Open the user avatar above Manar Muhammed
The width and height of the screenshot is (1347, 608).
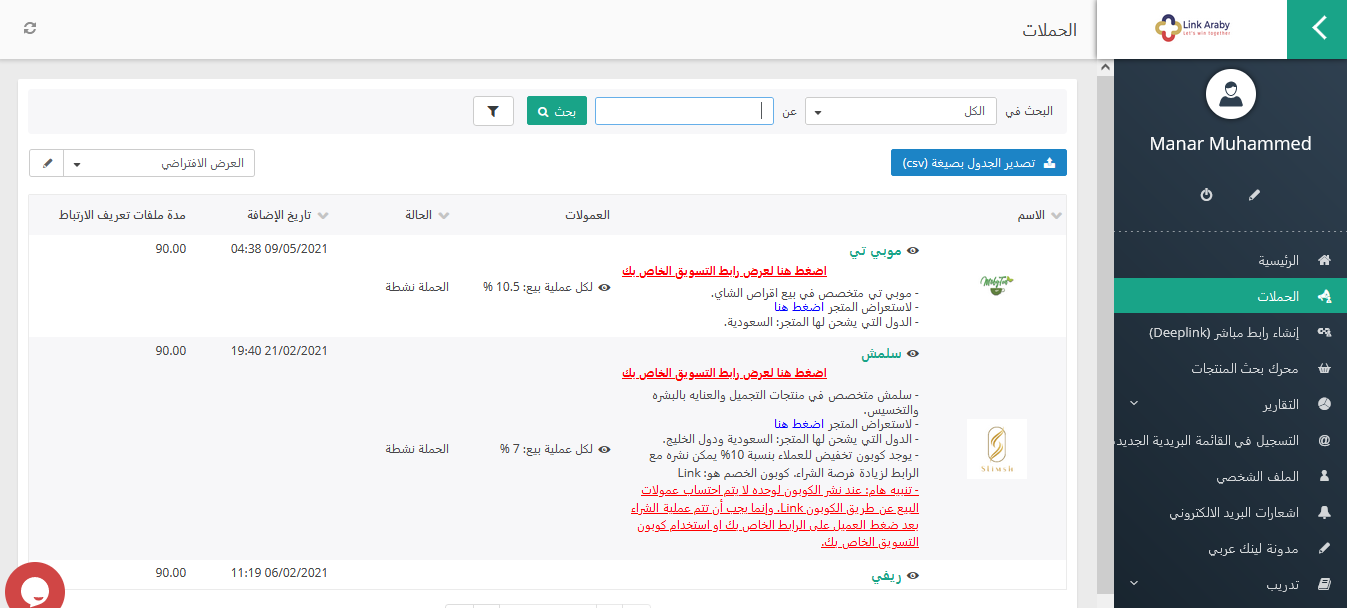click(1230, 95)
